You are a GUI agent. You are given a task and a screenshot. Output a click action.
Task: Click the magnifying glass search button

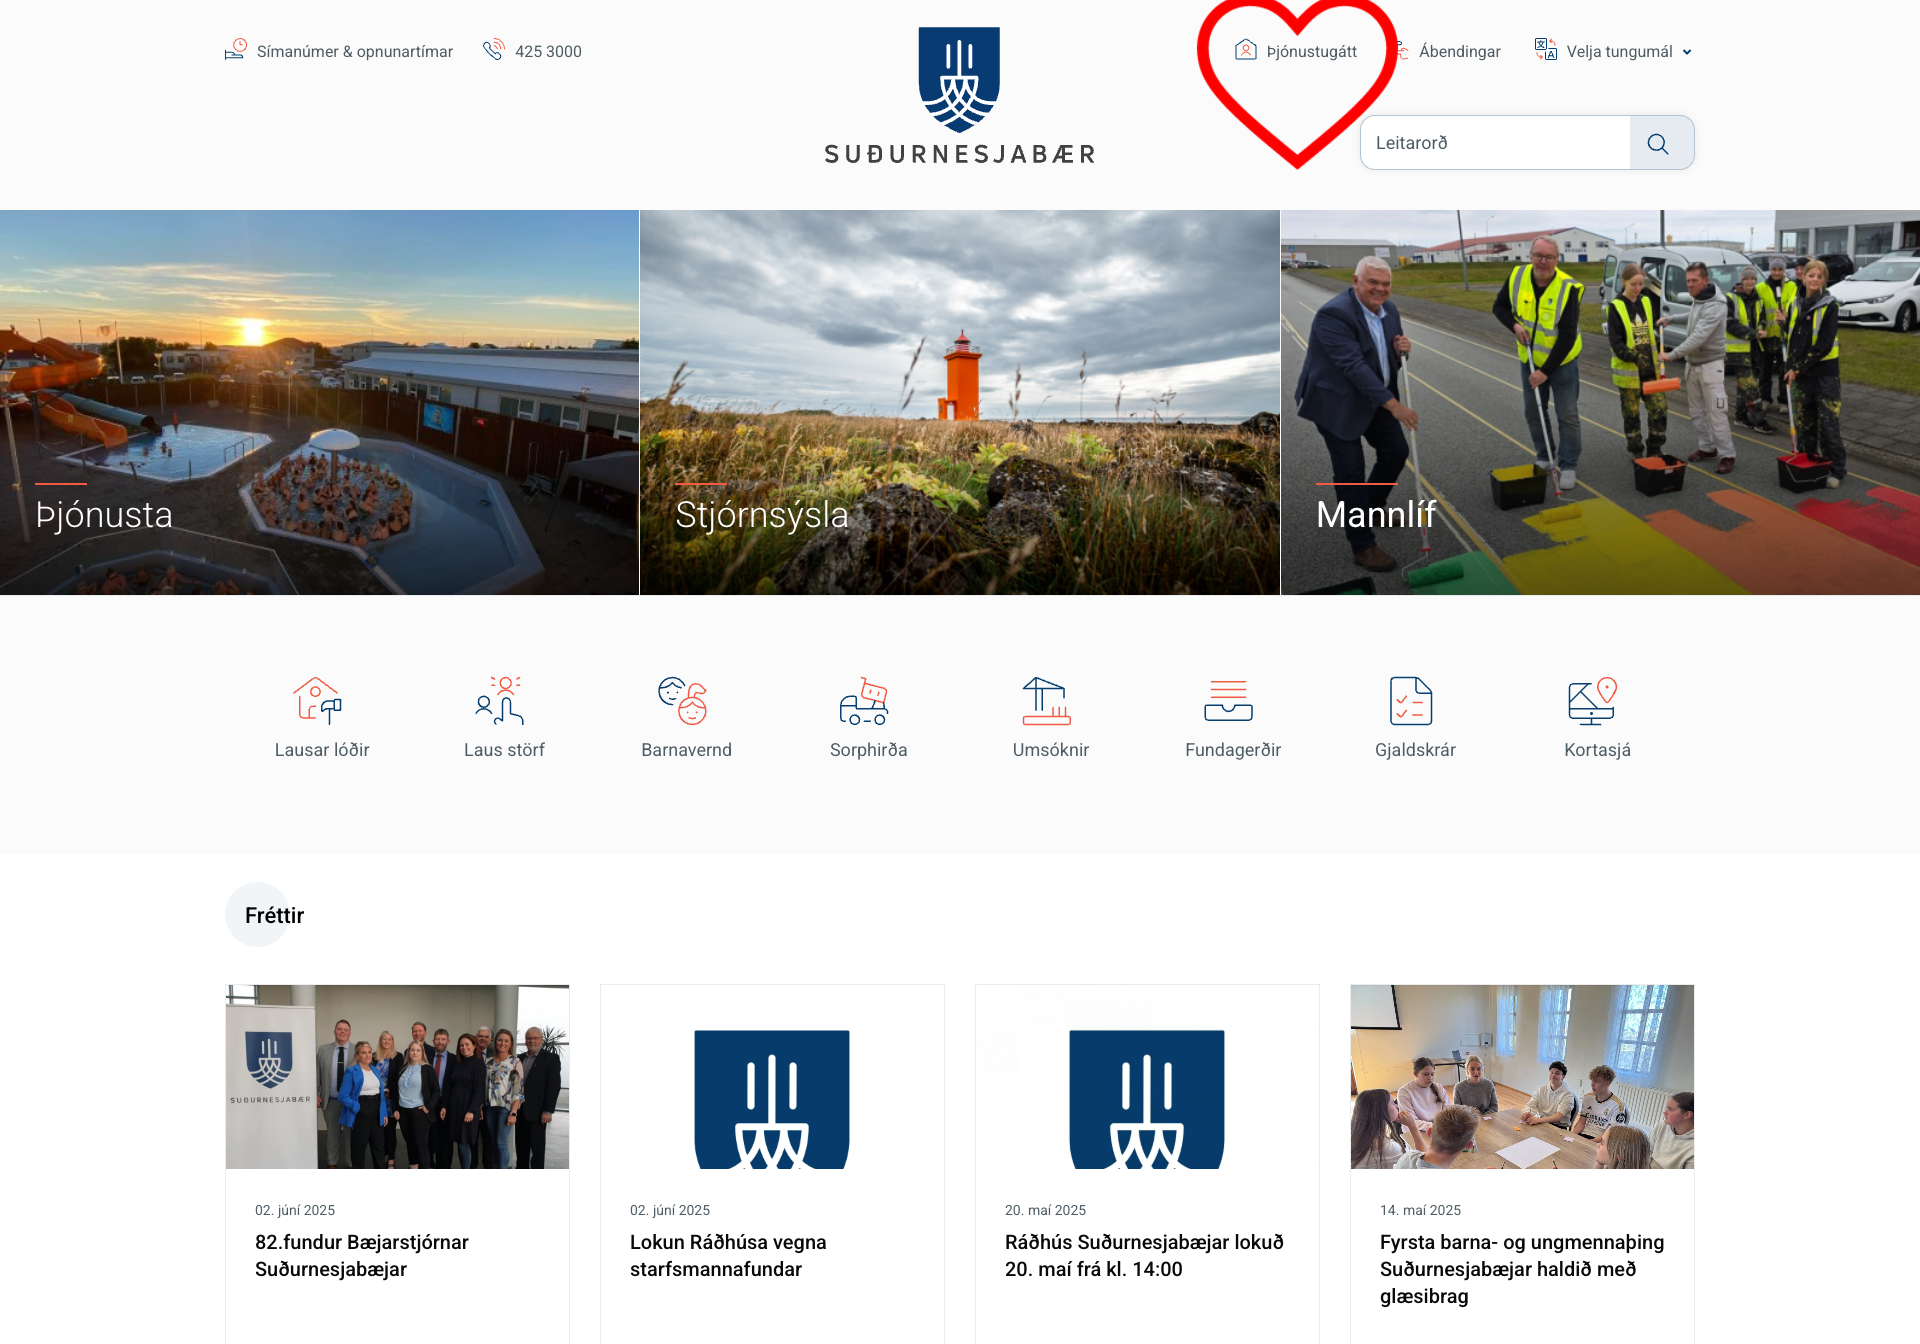pyautogui.click(x=1660, y=143)
